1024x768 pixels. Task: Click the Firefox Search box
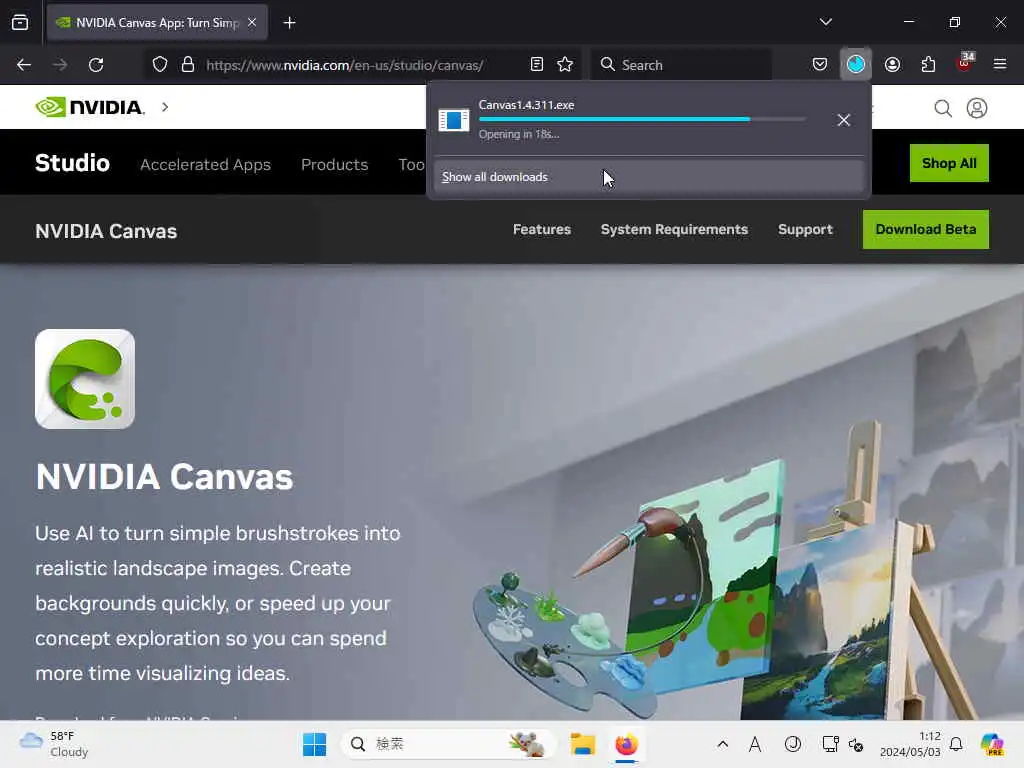(681, 65)
